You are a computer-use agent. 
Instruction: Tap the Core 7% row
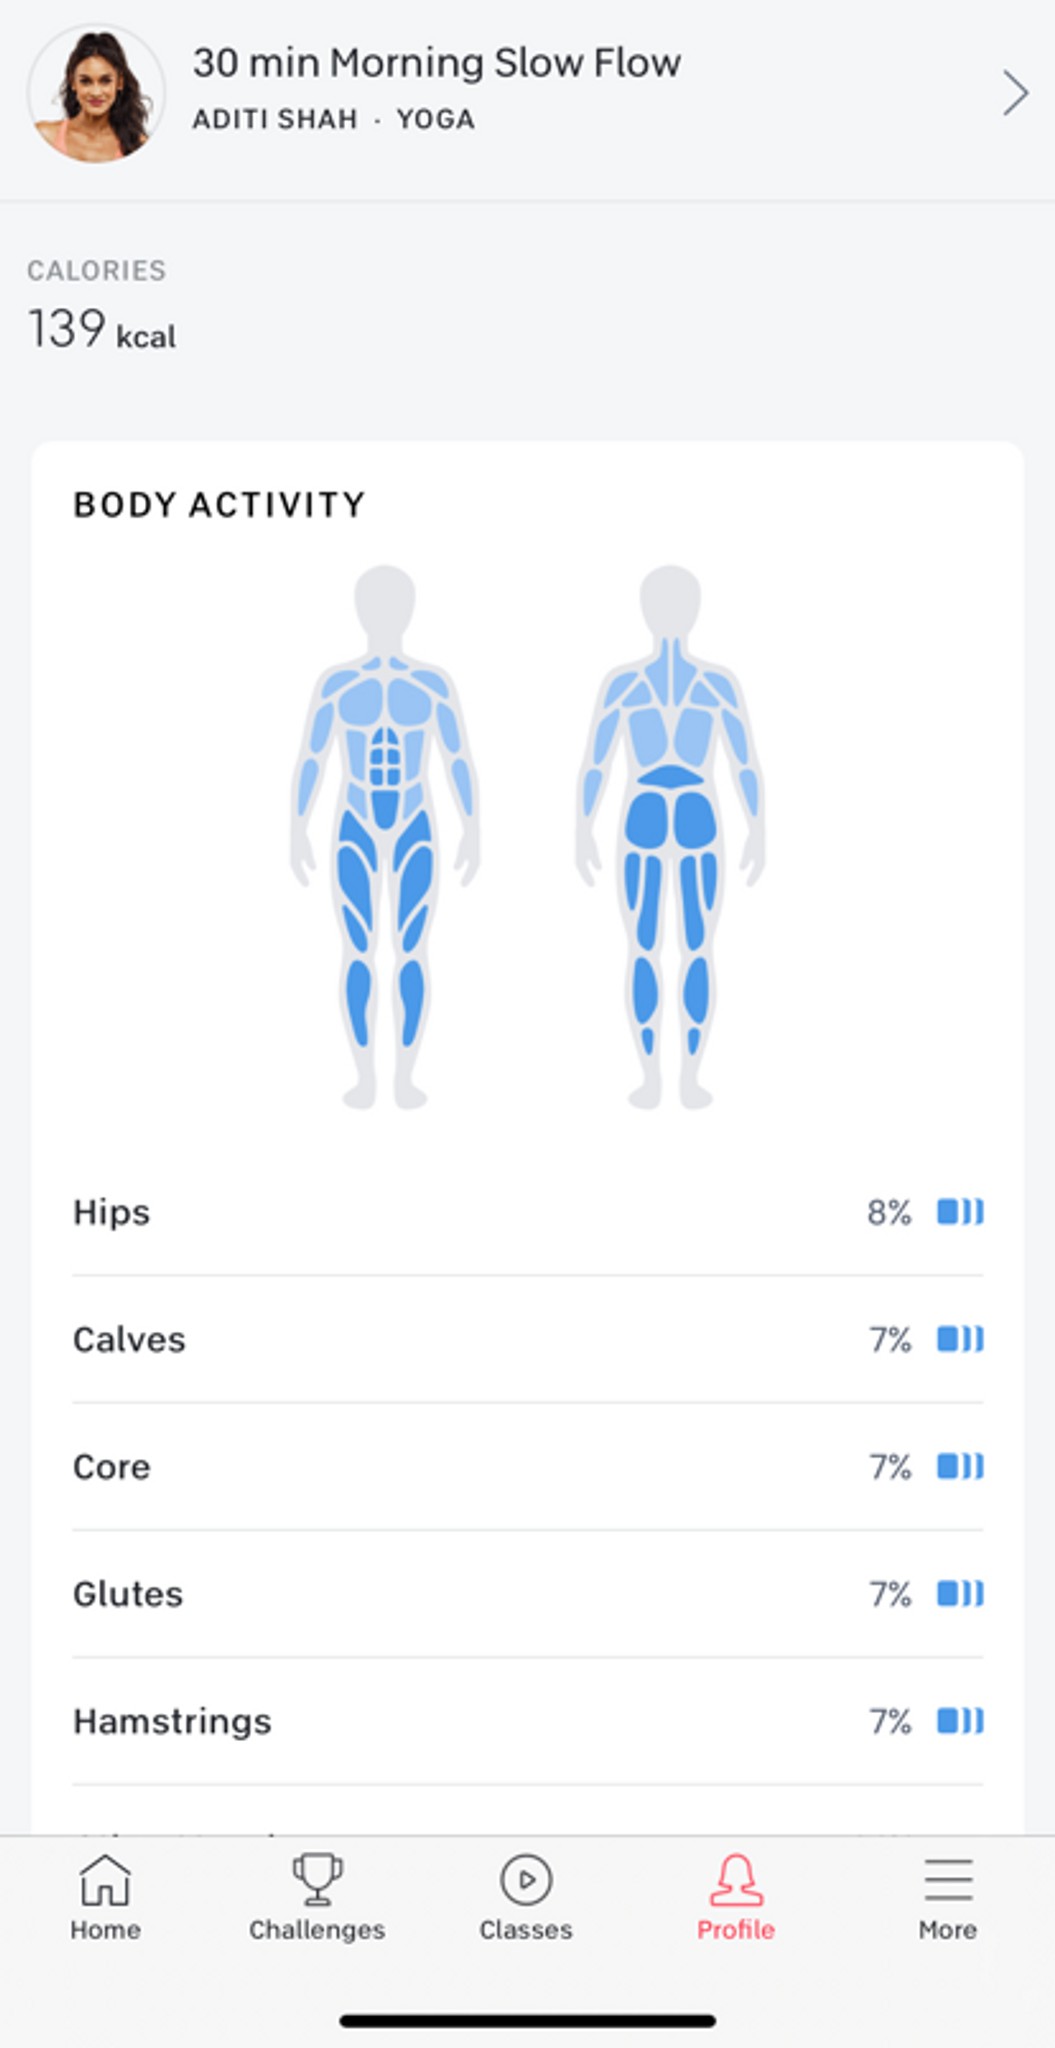pyautogui.click(x=527, y=1466)
